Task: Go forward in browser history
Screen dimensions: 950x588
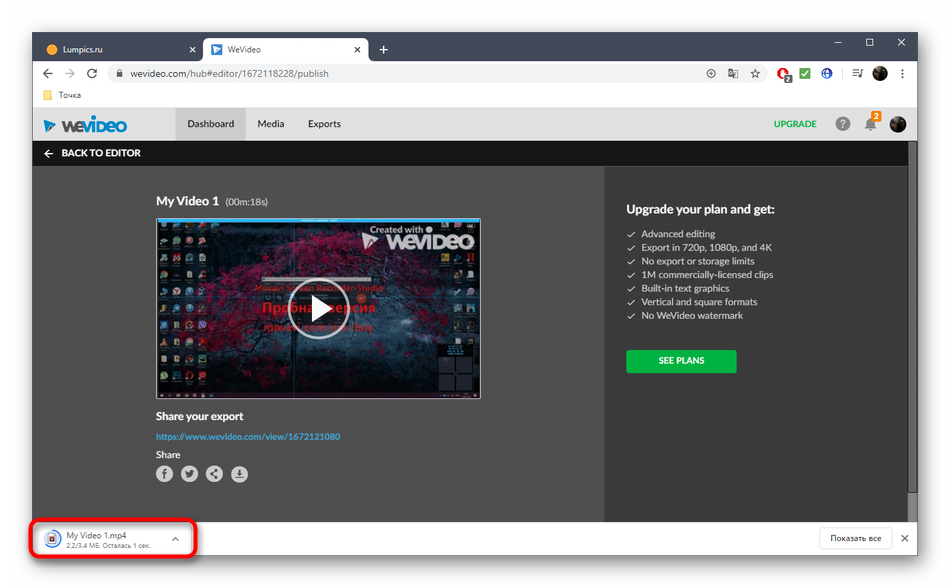Action: (70, 73)
